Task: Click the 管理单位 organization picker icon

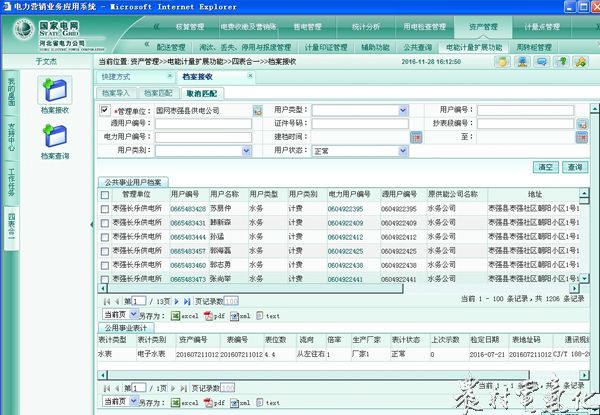Action: tap(257, 109)
